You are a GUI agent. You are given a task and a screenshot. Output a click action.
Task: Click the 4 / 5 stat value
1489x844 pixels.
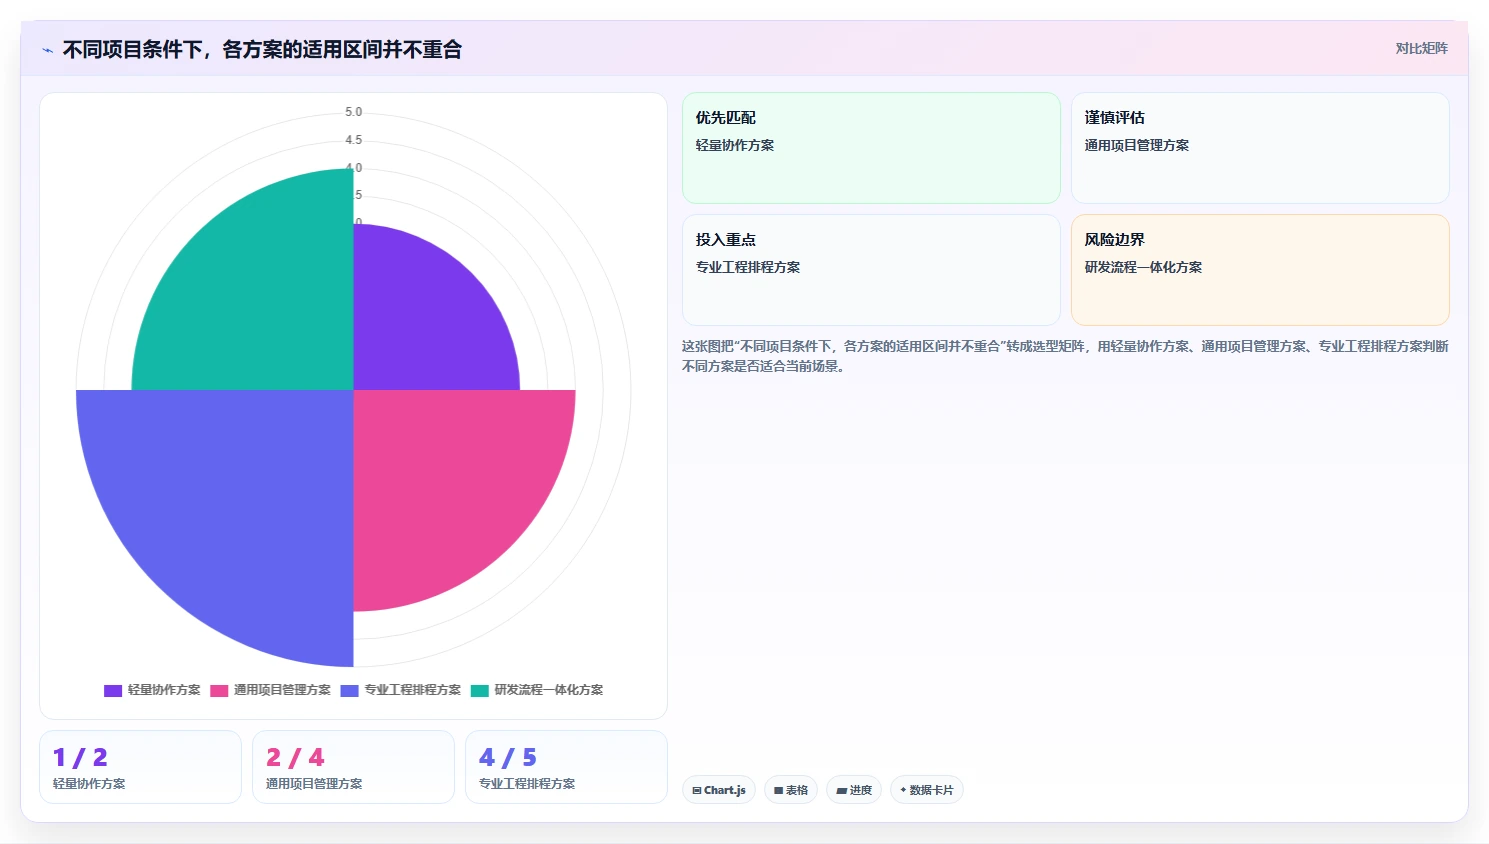pos(508,758)
